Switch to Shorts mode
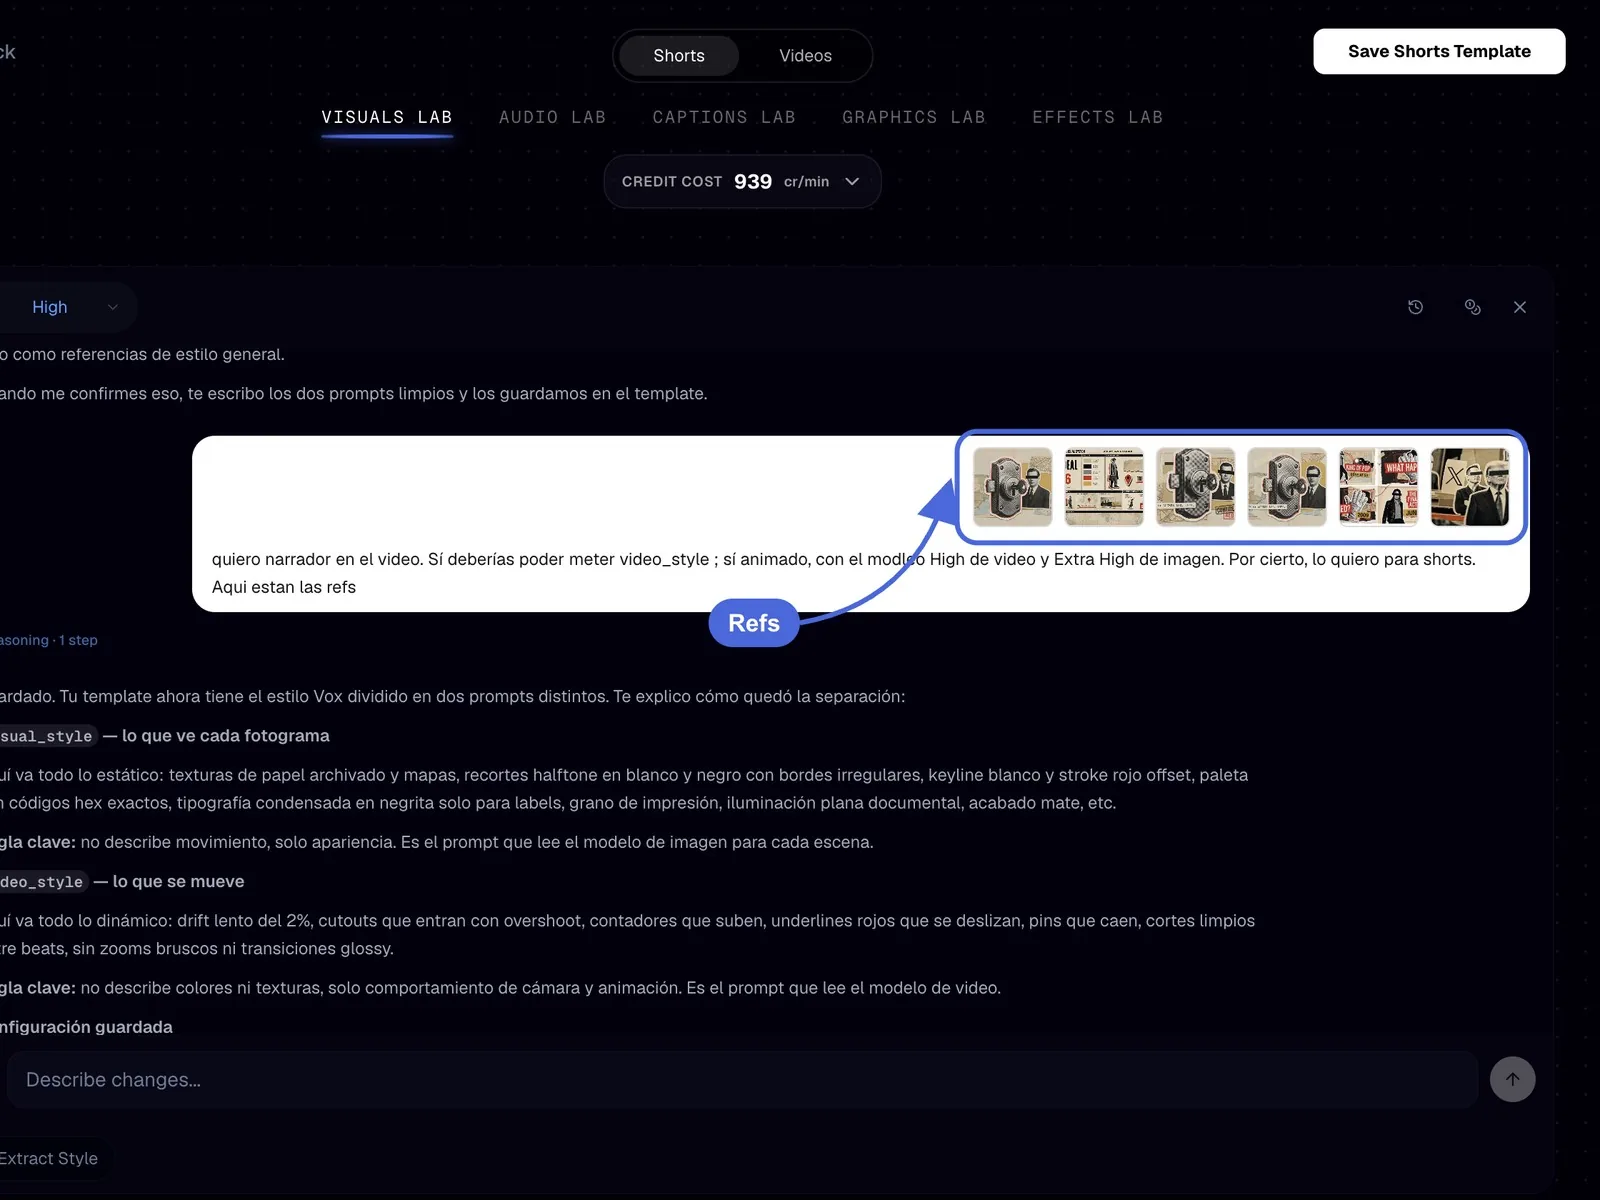 (x=679, y=56)
